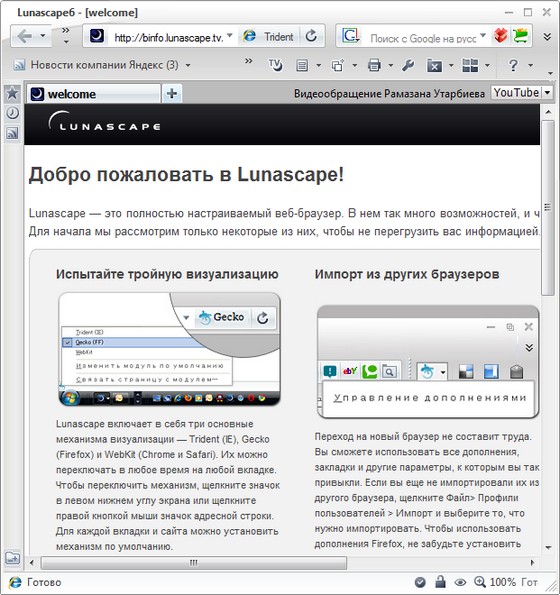Click the horizontal scrollbar thumb
The image size is (560, 595).
193,562
